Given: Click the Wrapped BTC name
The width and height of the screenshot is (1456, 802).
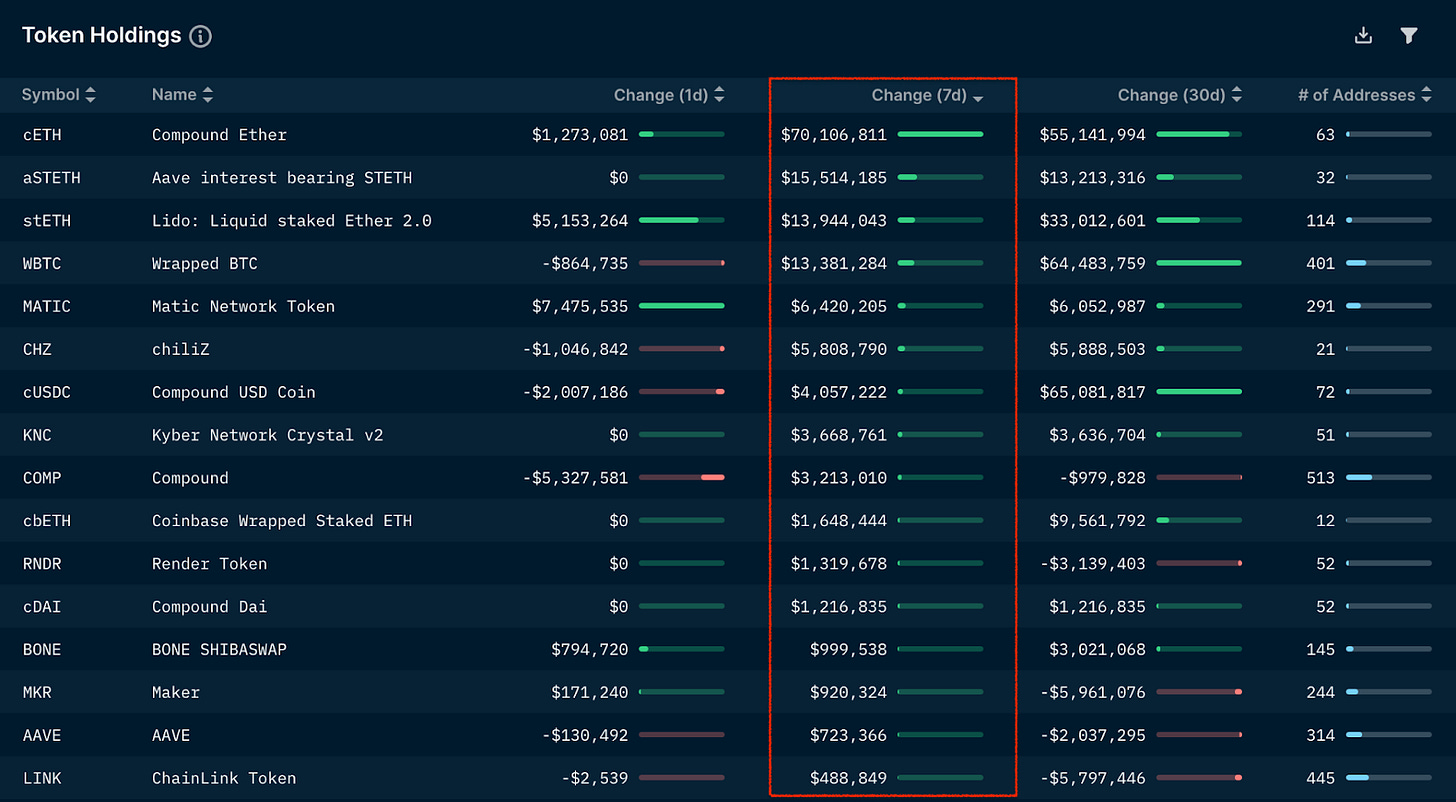Looking at the screenshot, I should tap(205, 264).
